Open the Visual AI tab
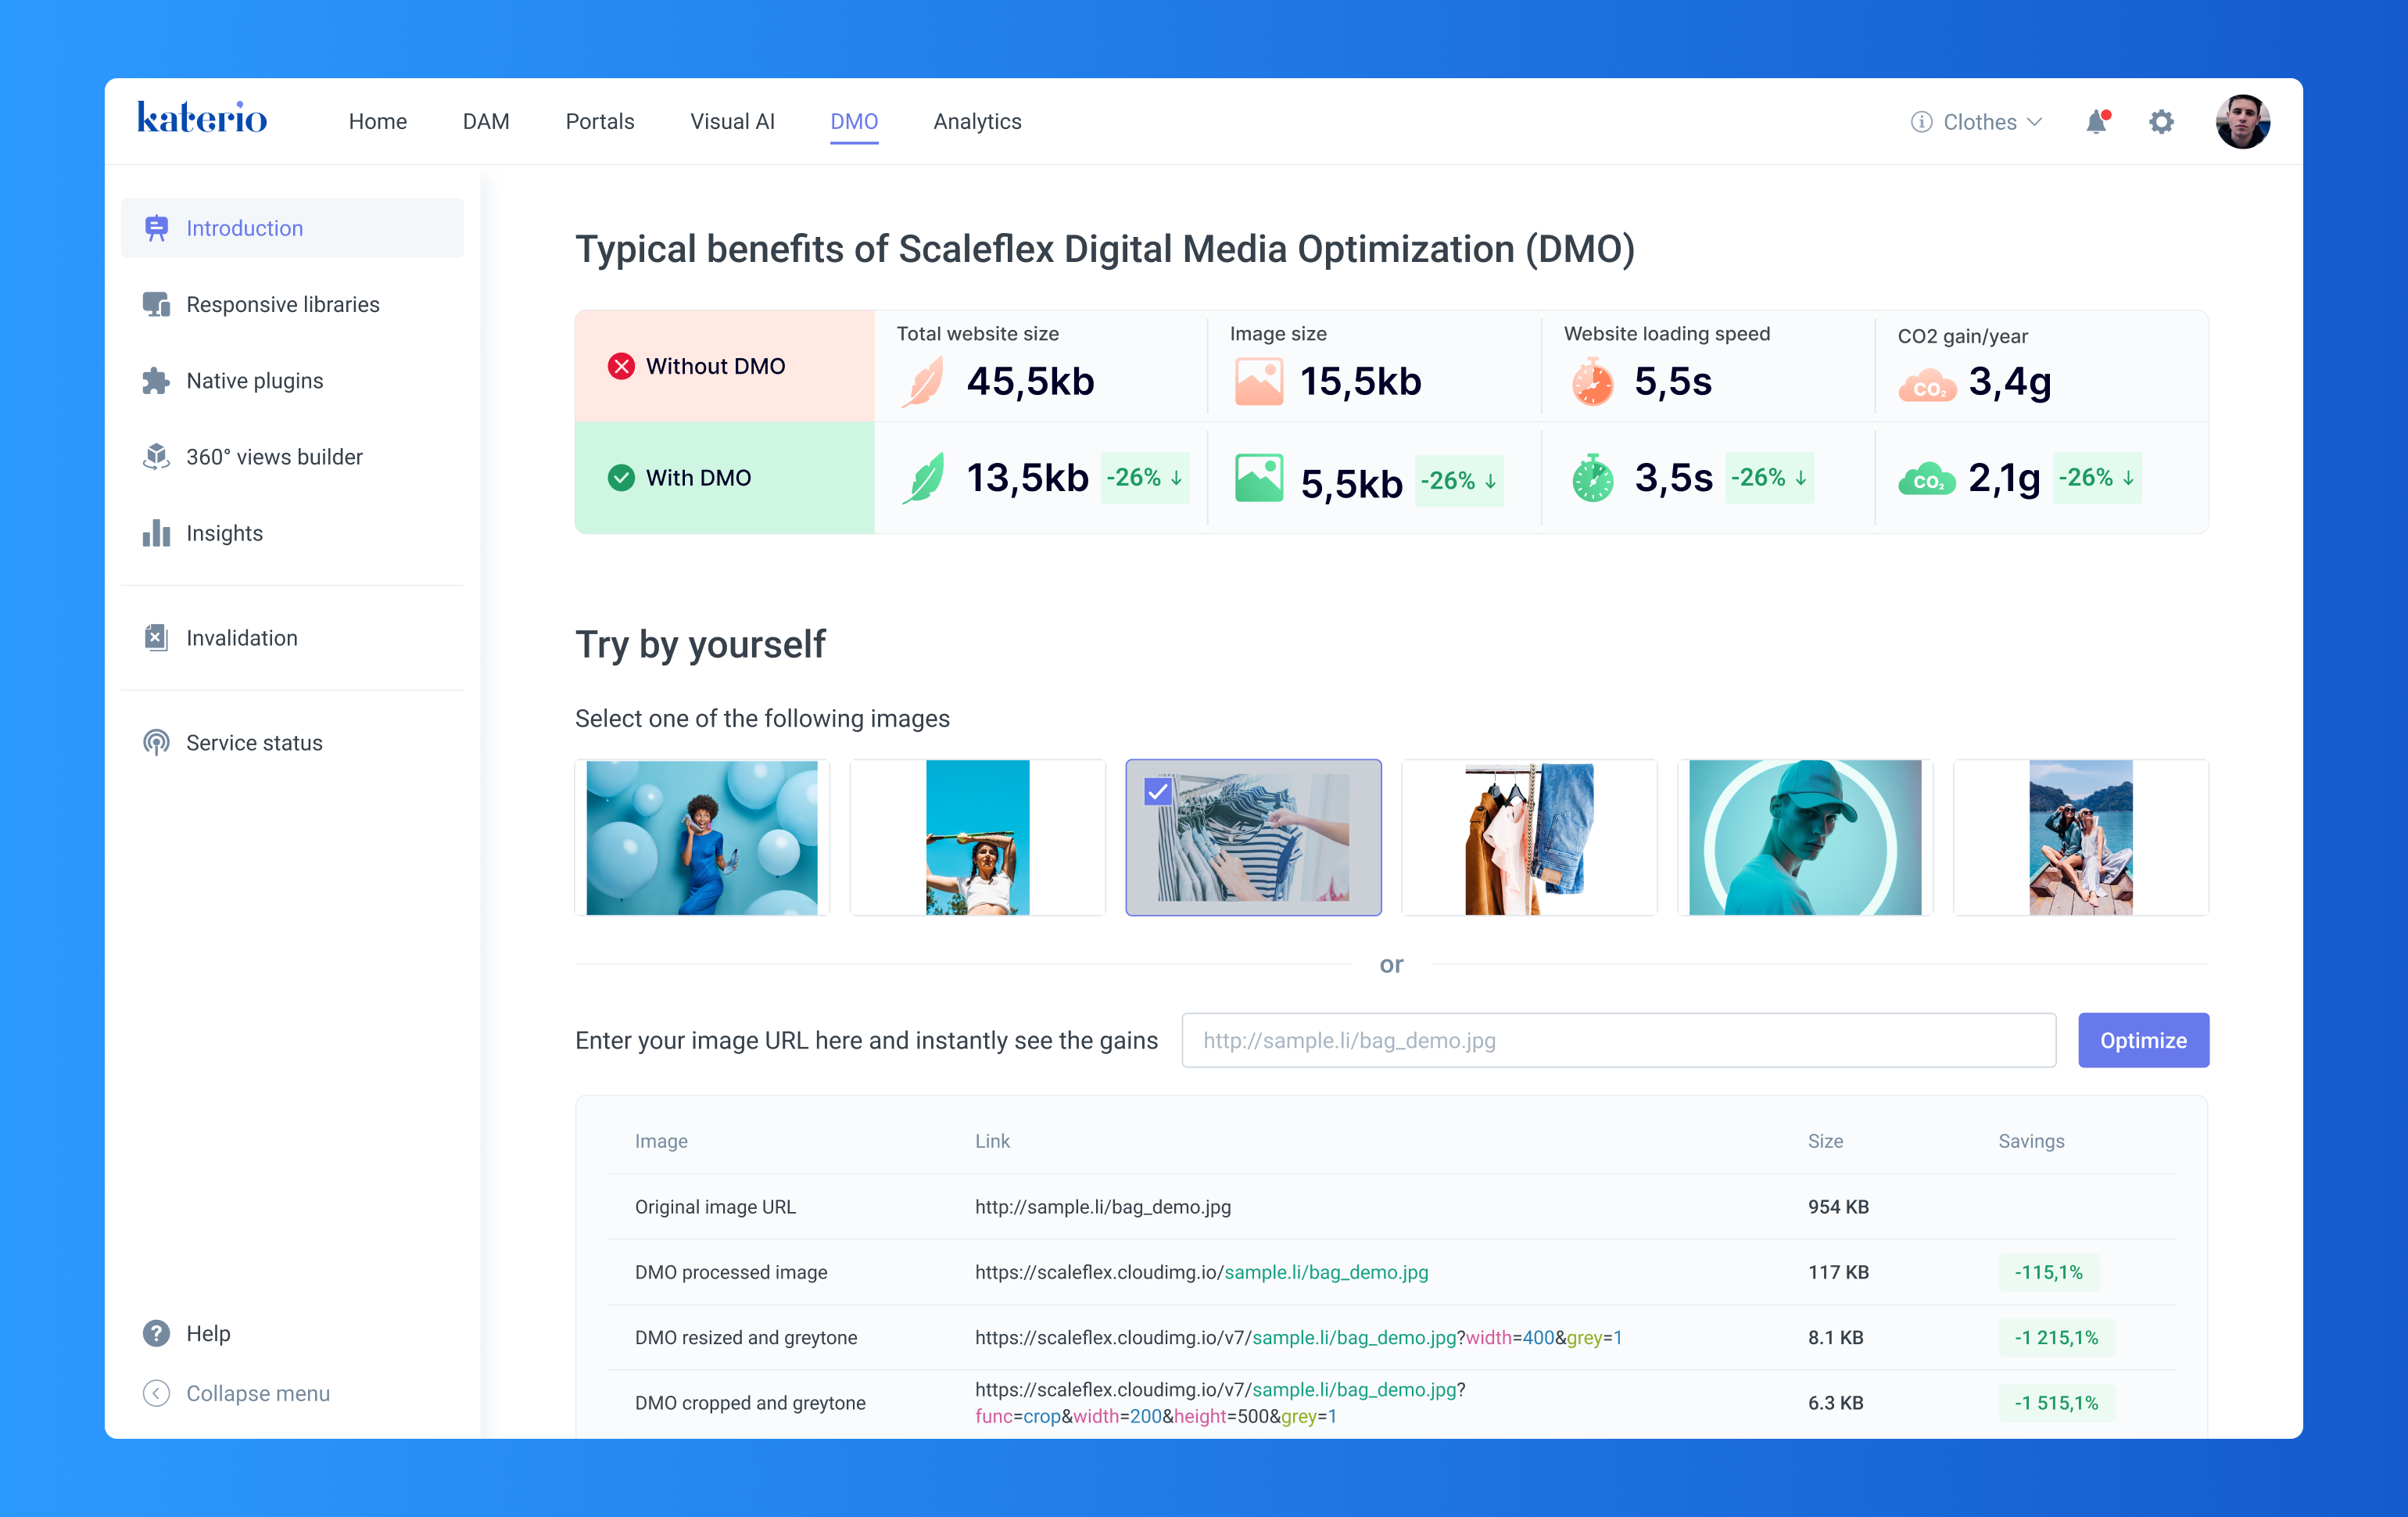Viewport: 2408px width, 1517px height. 732,122
